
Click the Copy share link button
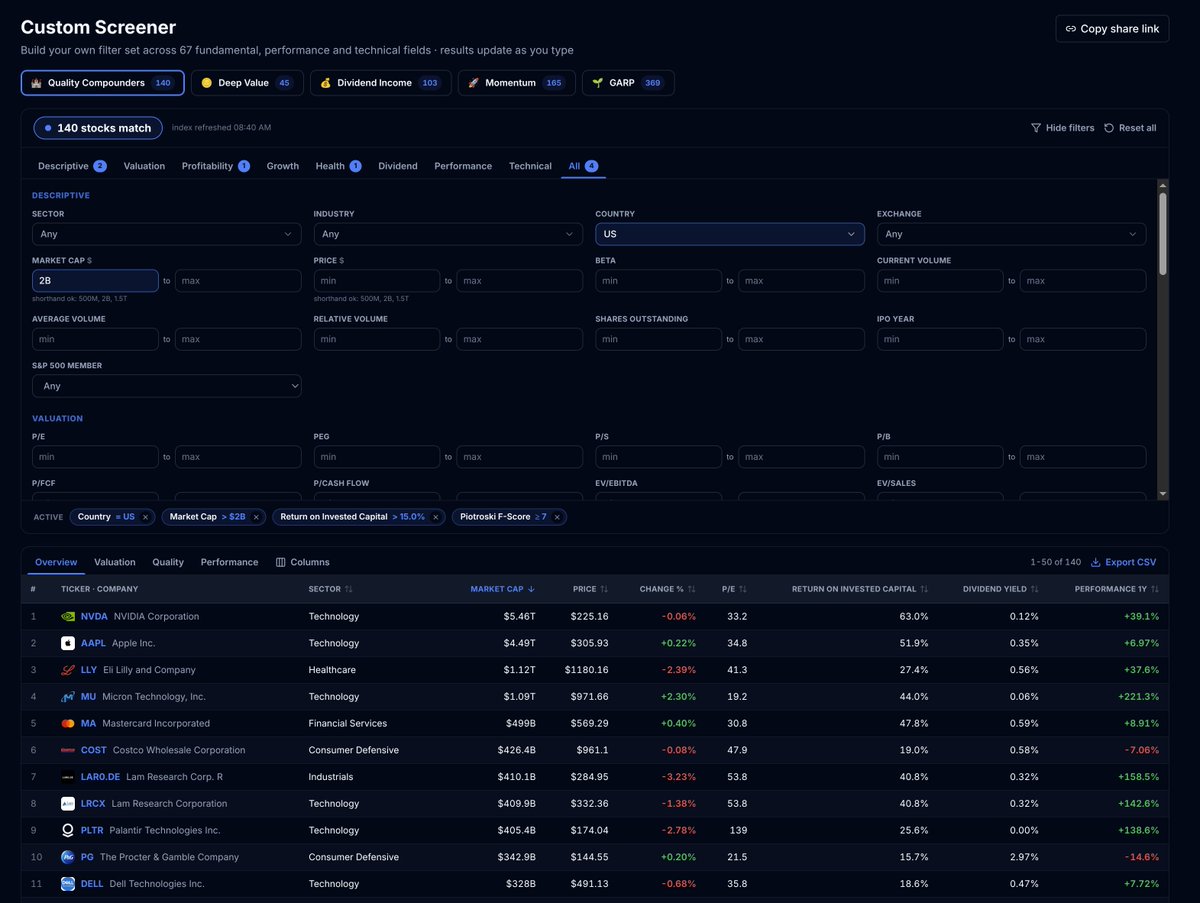[1112, 29]
